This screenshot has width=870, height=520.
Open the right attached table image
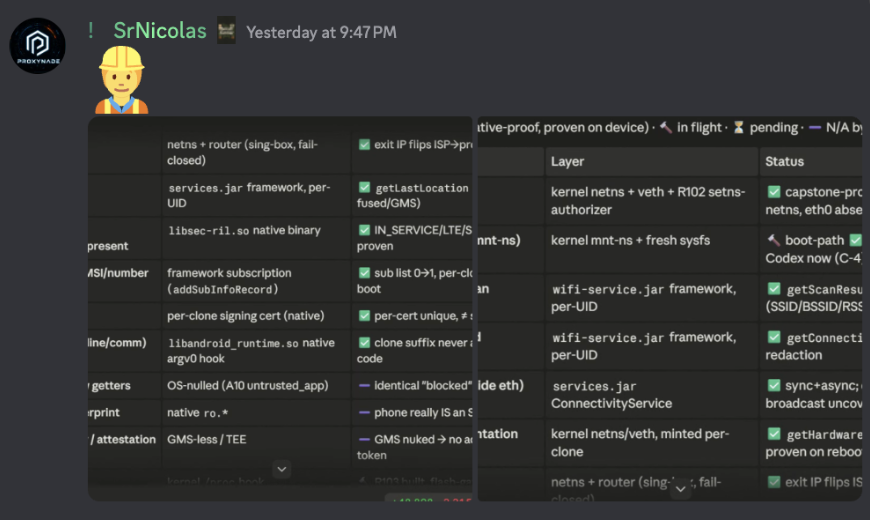[x=670, y=309]
